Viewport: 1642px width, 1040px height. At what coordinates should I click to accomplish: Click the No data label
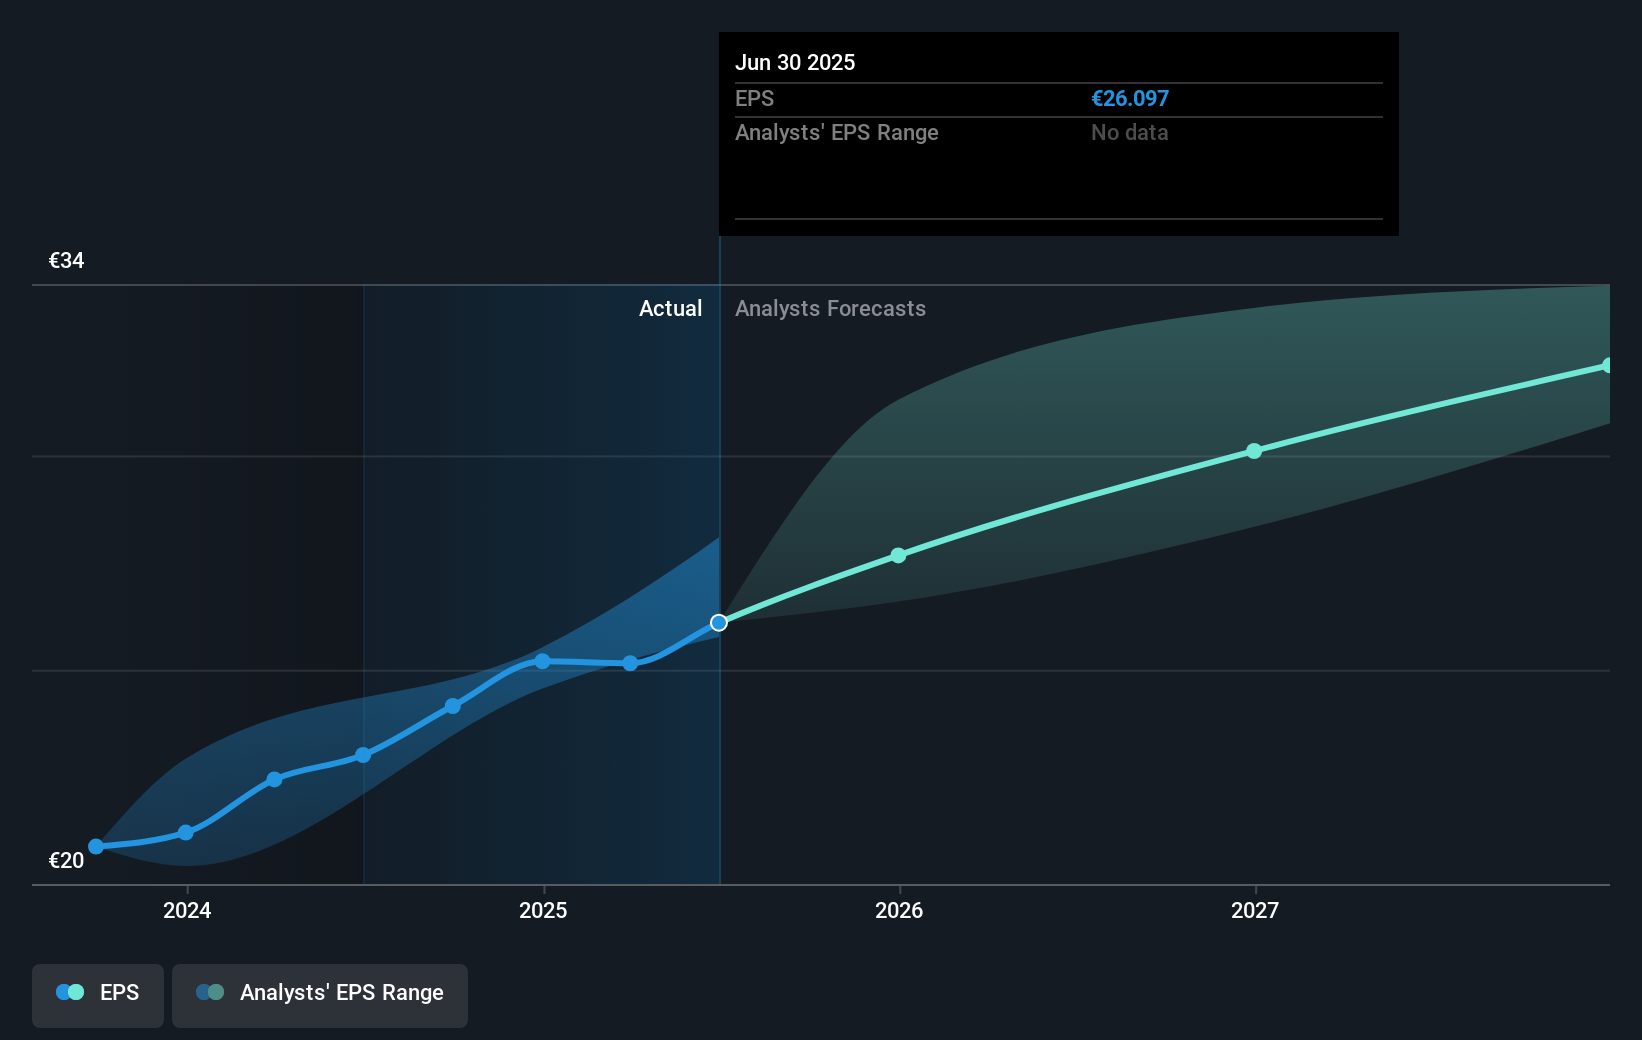[x=1129, y=132]
